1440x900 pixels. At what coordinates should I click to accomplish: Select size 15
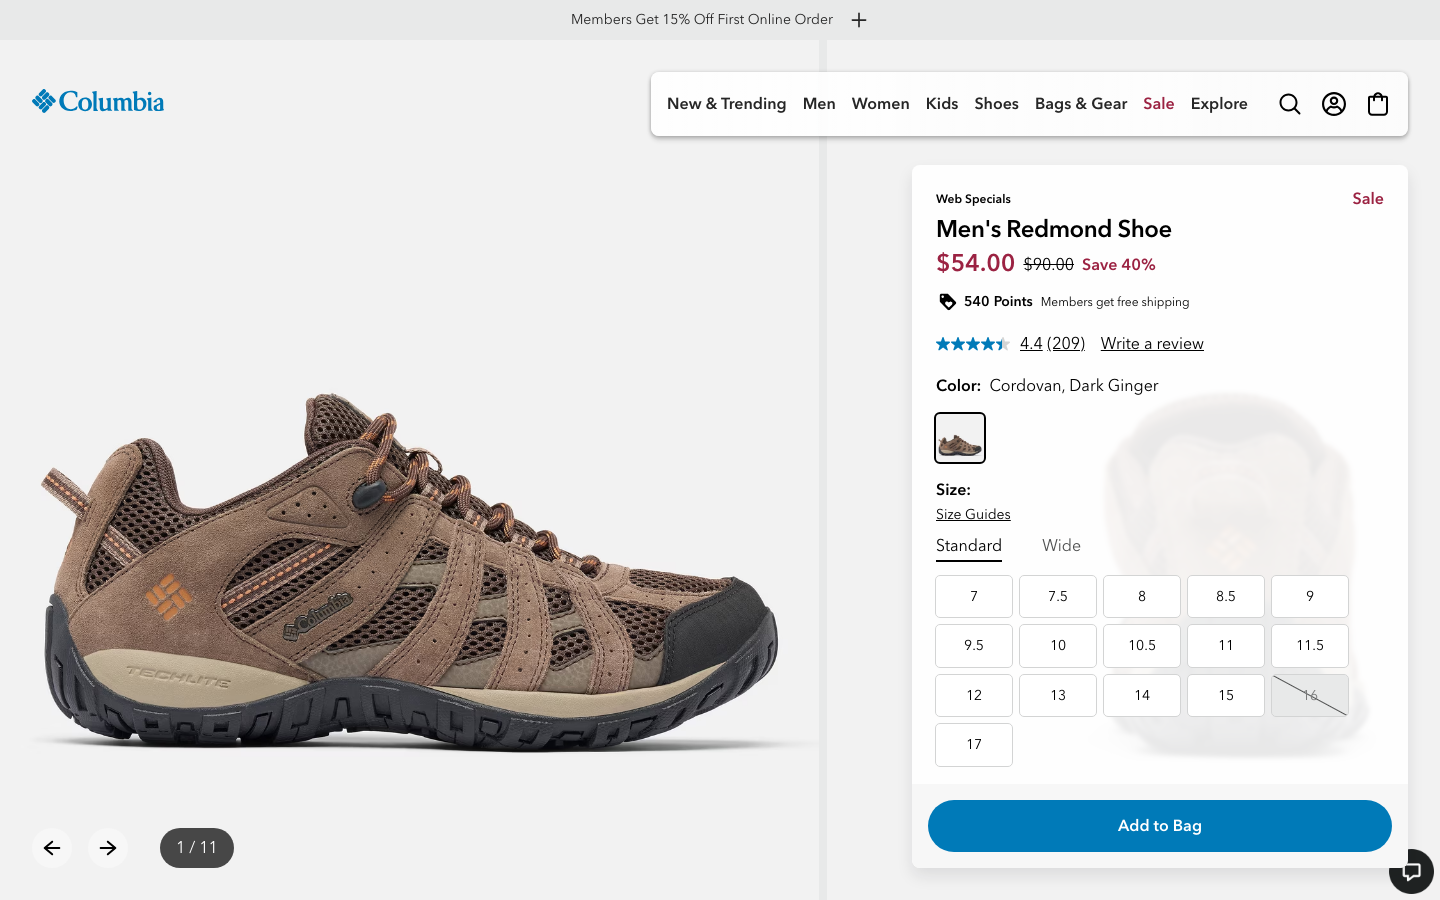point(1226,696)
